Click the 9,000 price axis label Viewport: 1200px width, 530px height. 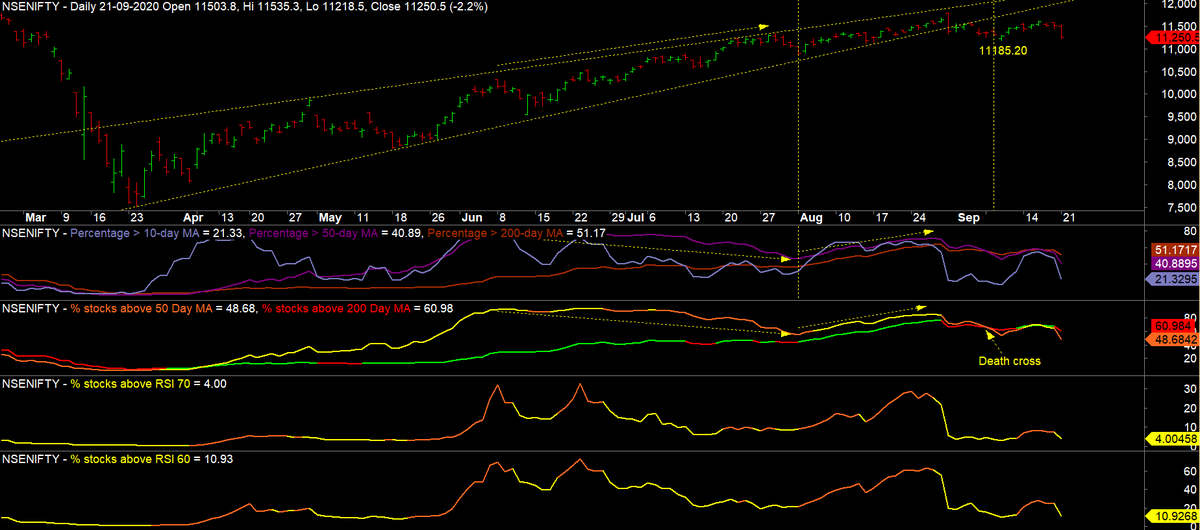click(1182, 140)
